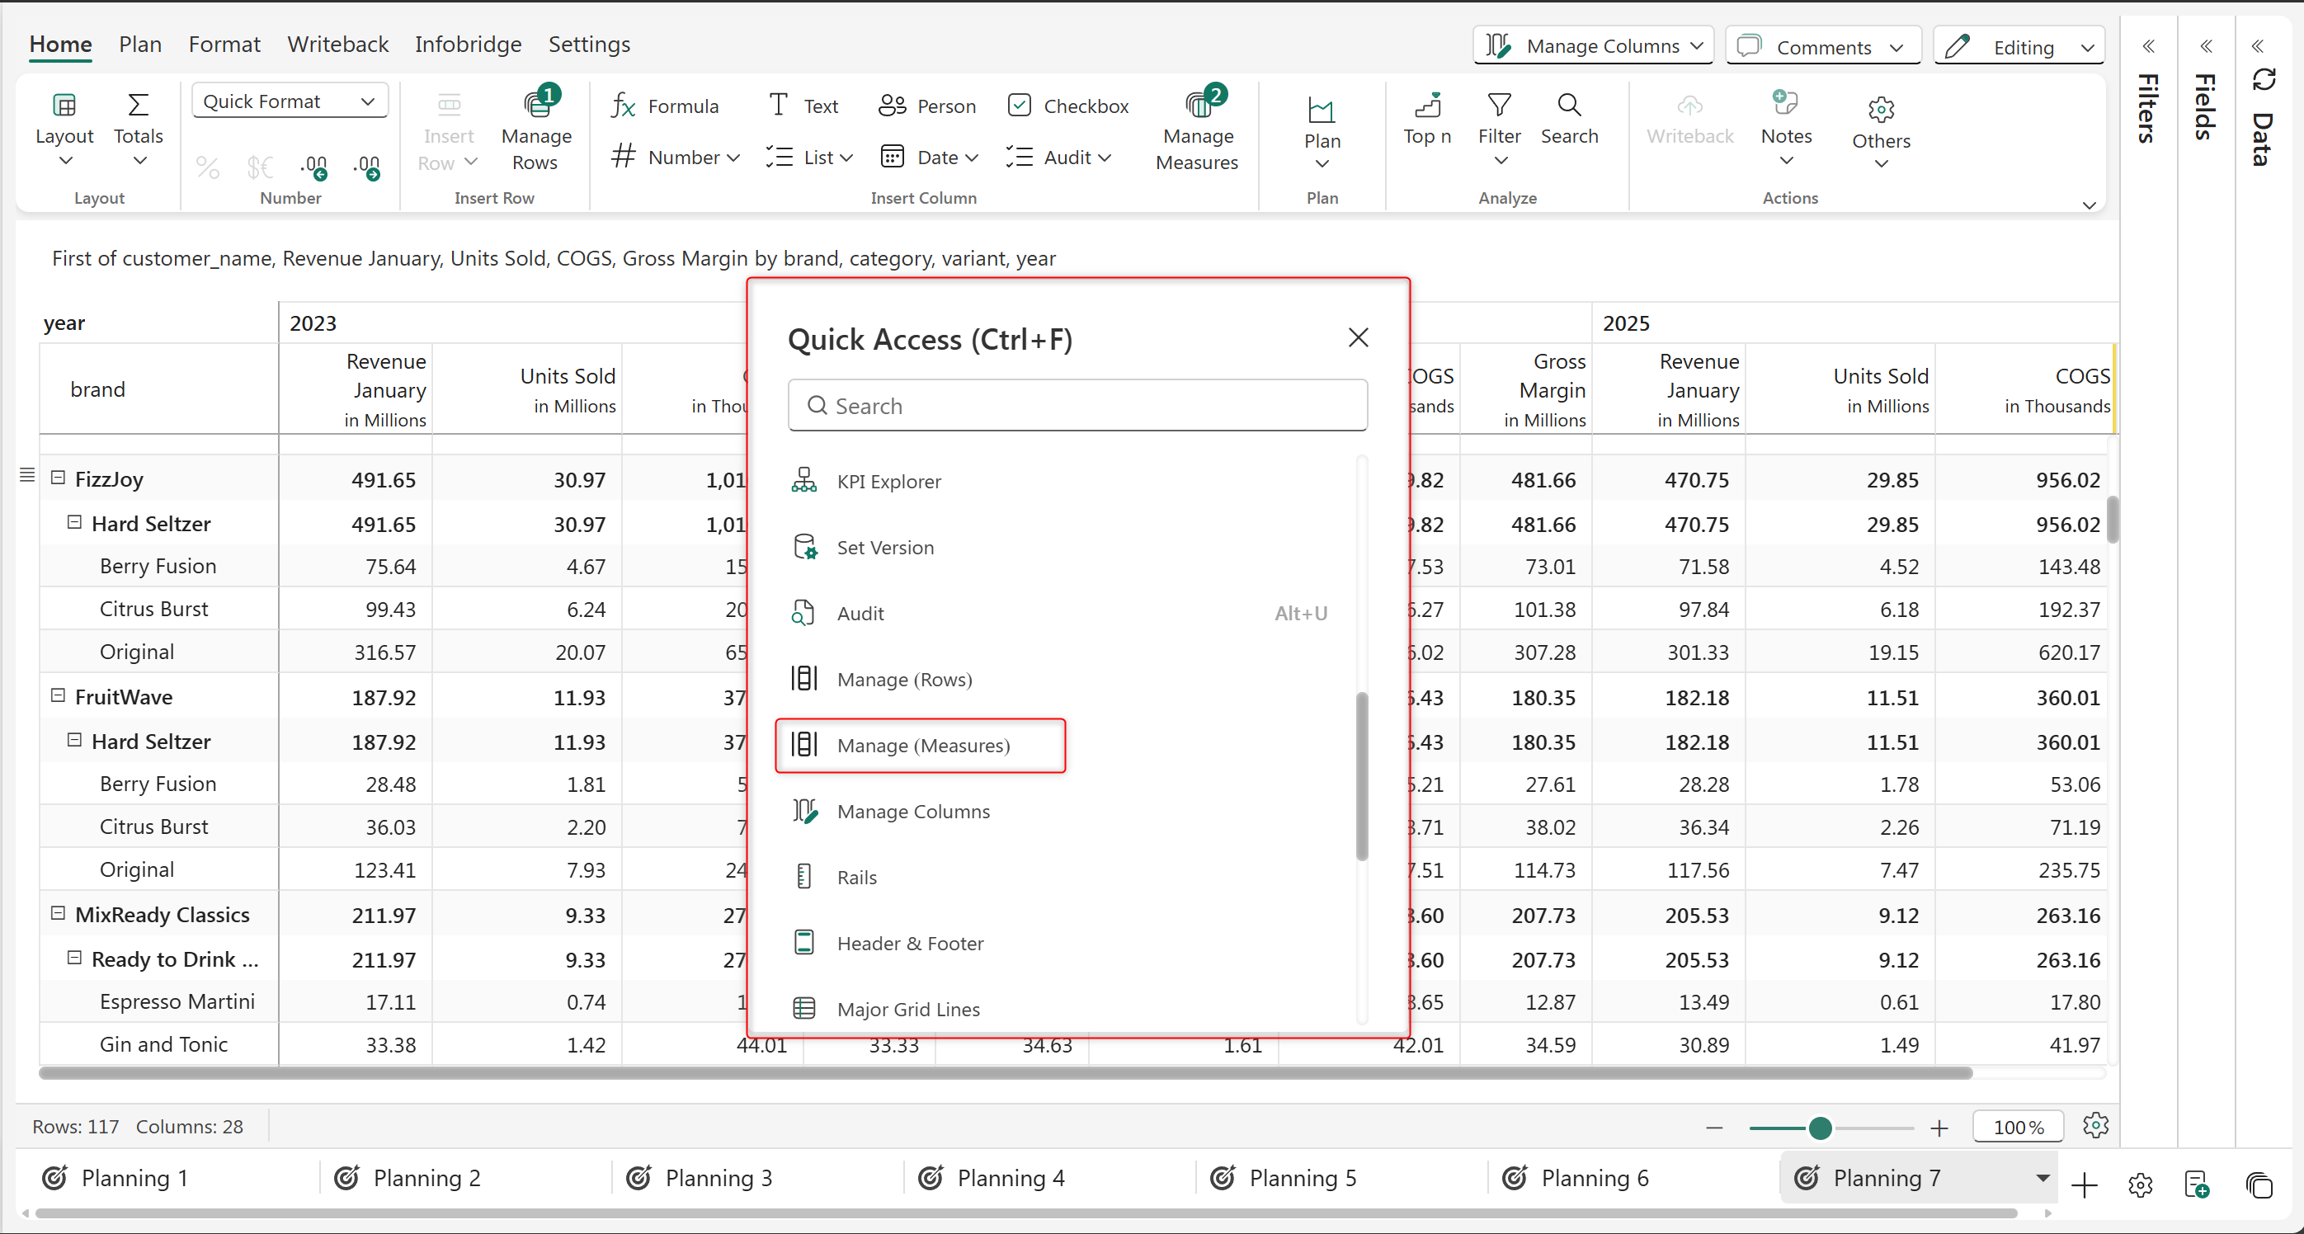Image resolution: width=2304 pixels, height=1234 pixels.
Task: Switch to the Writeback ribbon tab
Action: pyautogui.click(x=338, y=44)
